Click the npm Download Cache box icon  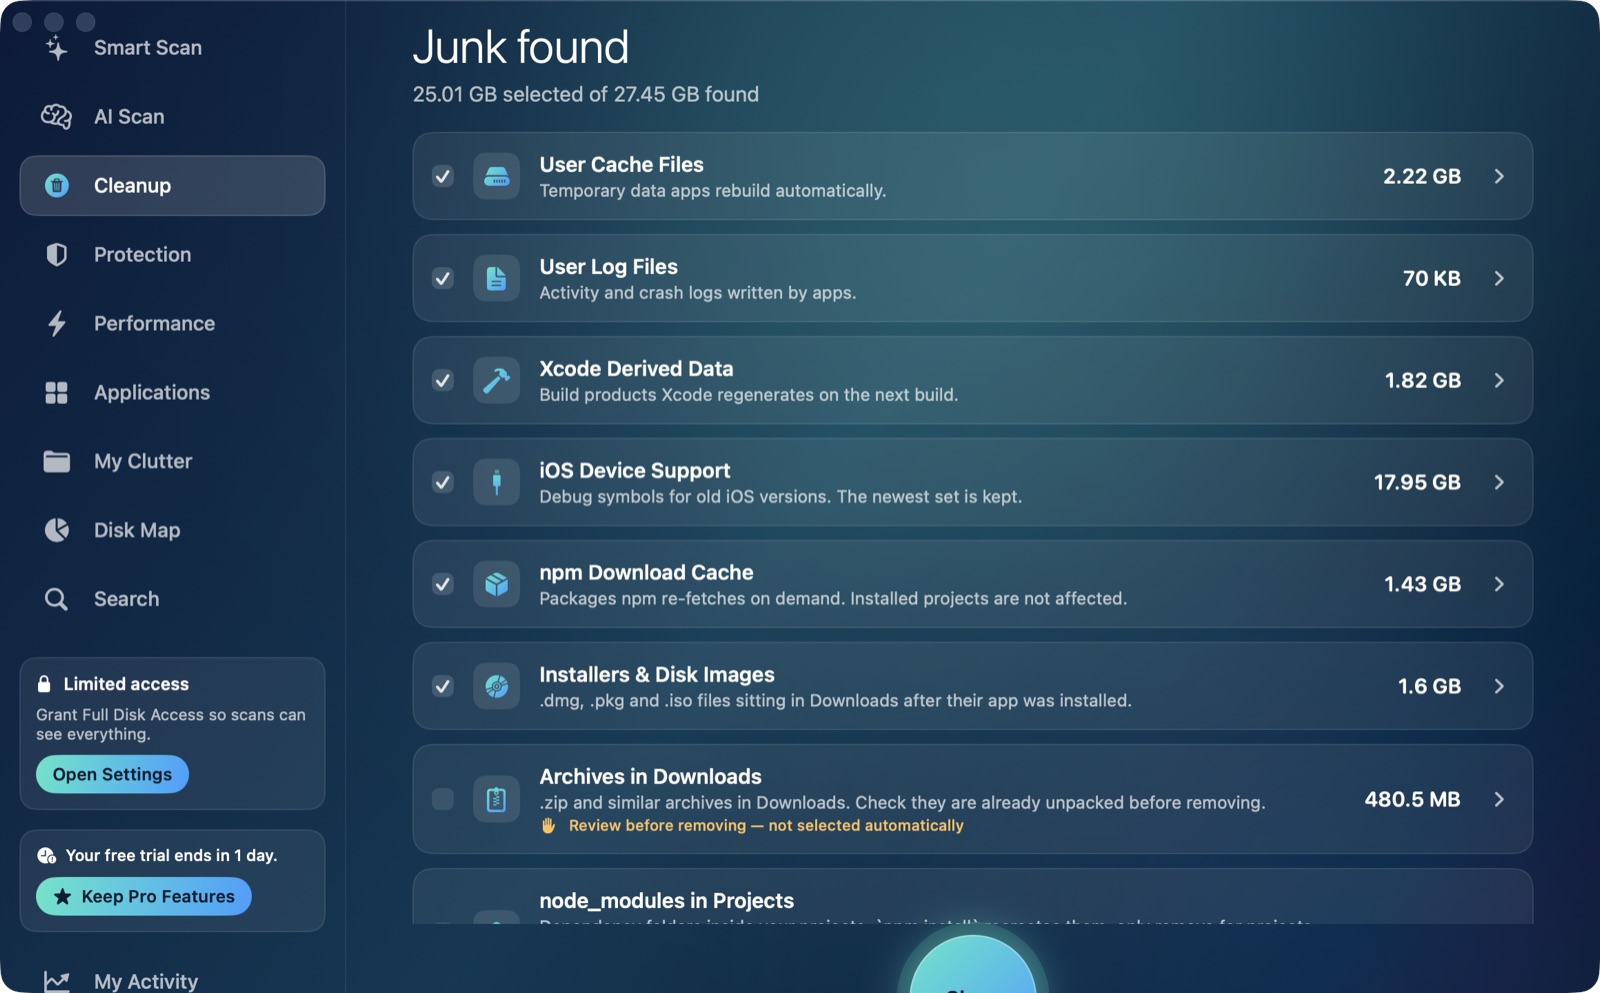tap(496, 585)
